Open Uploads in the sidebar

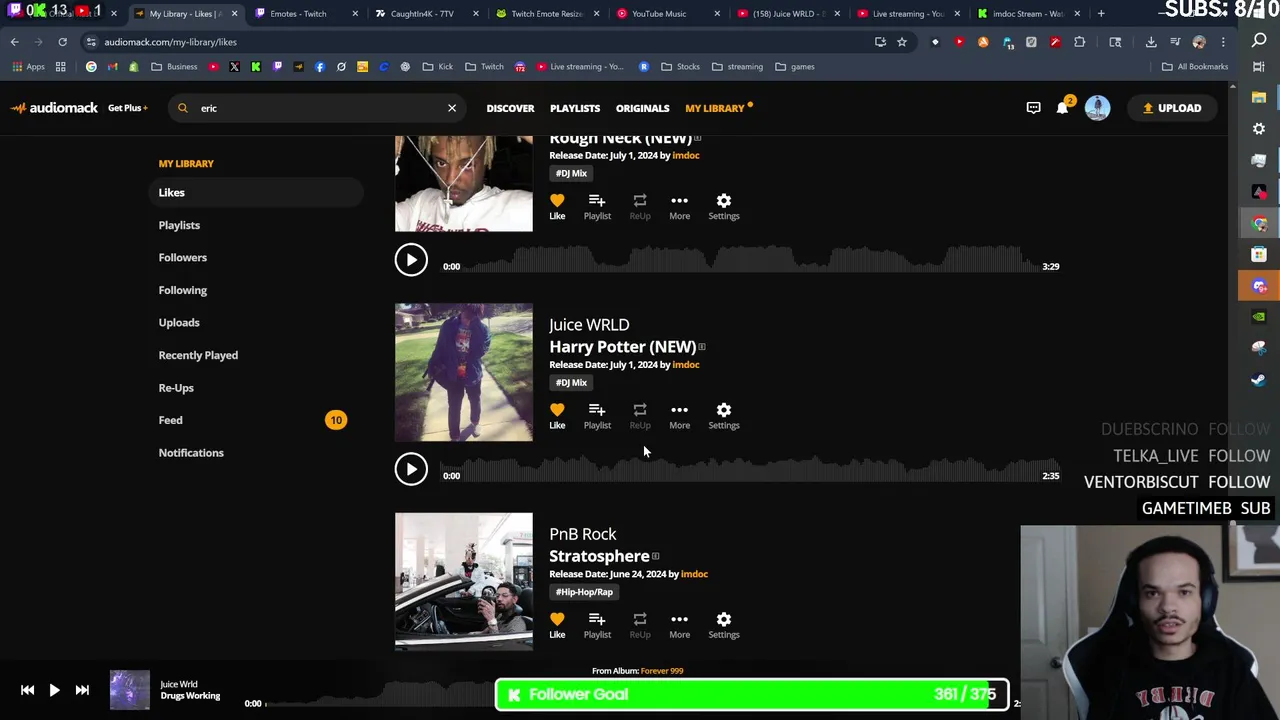coord(179,322)
